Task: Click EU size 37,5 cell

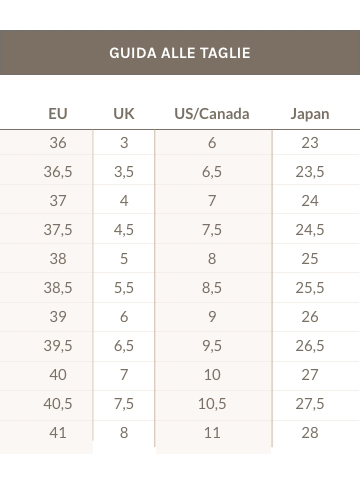Action: [58, 230]
